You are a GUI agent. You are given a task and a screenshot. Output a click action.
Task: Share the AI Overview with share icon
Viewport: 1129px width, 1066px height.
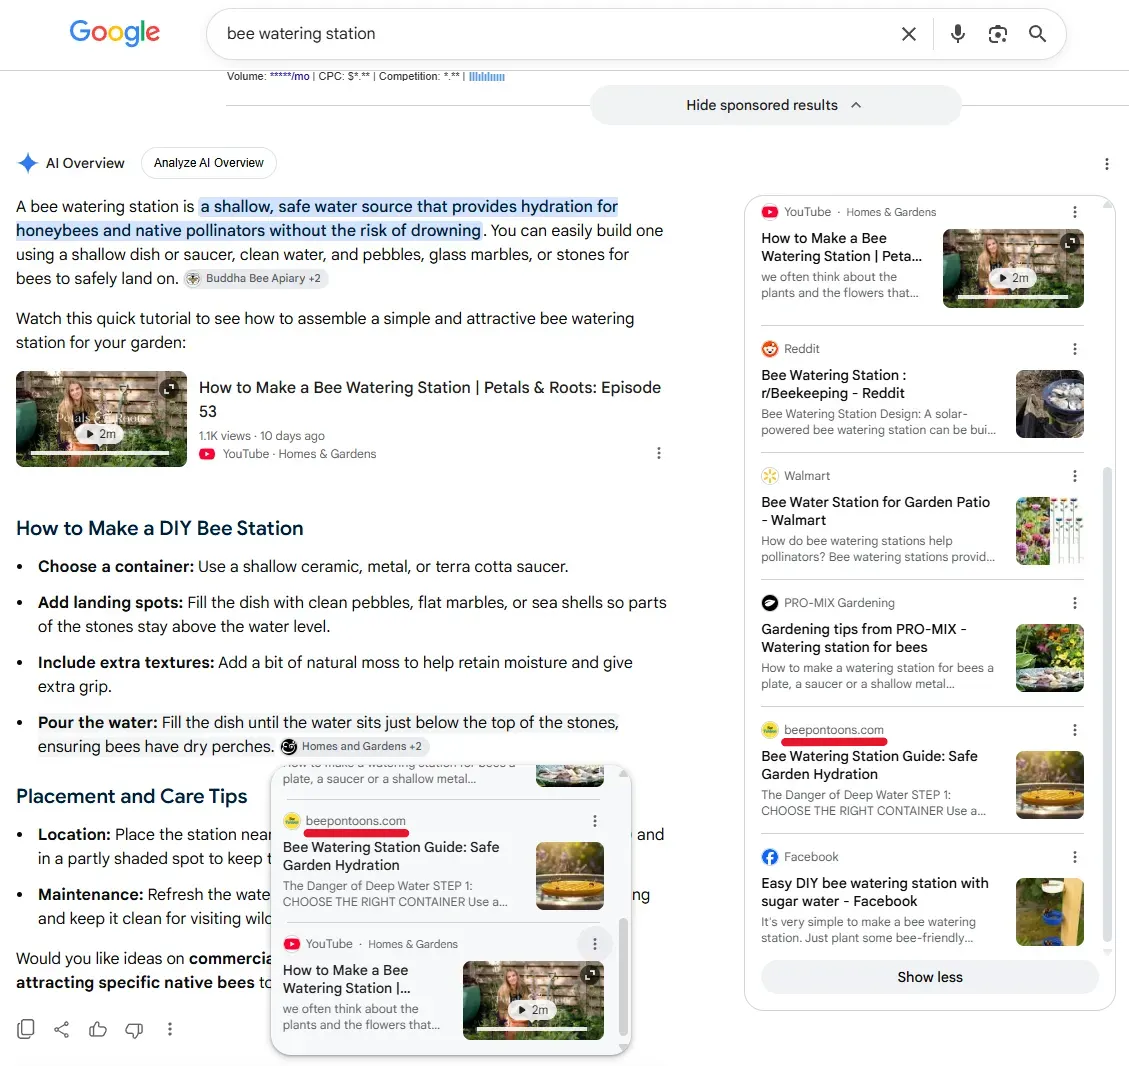click(x=62, y=1029)
